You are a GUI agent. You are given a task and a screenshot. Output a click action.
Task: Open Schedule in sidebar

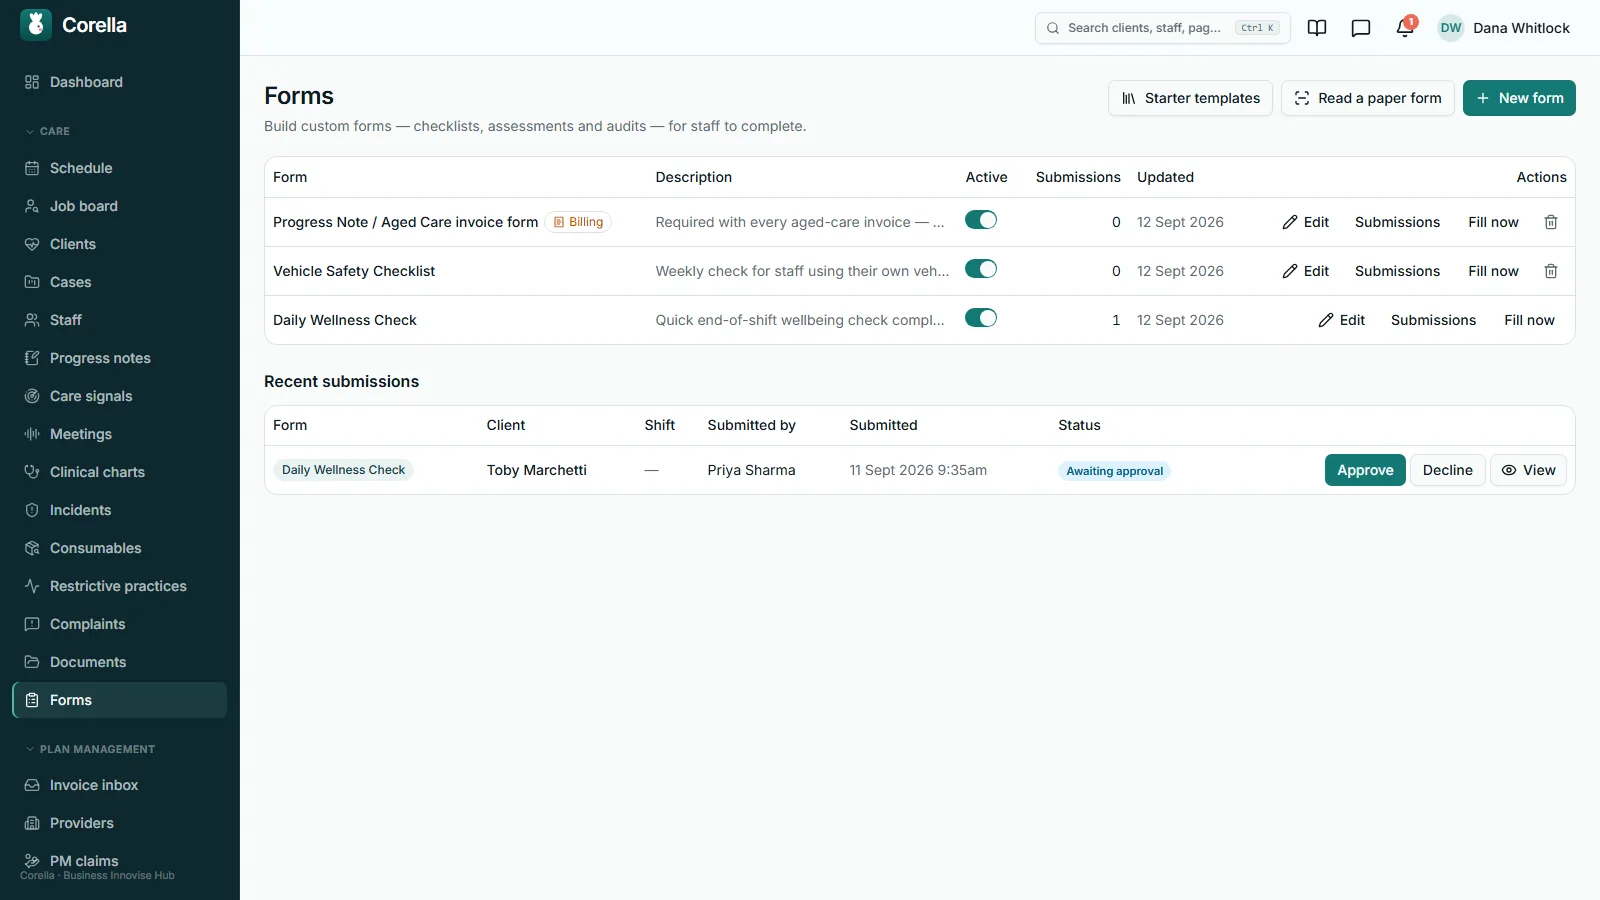tap(120, 168)
